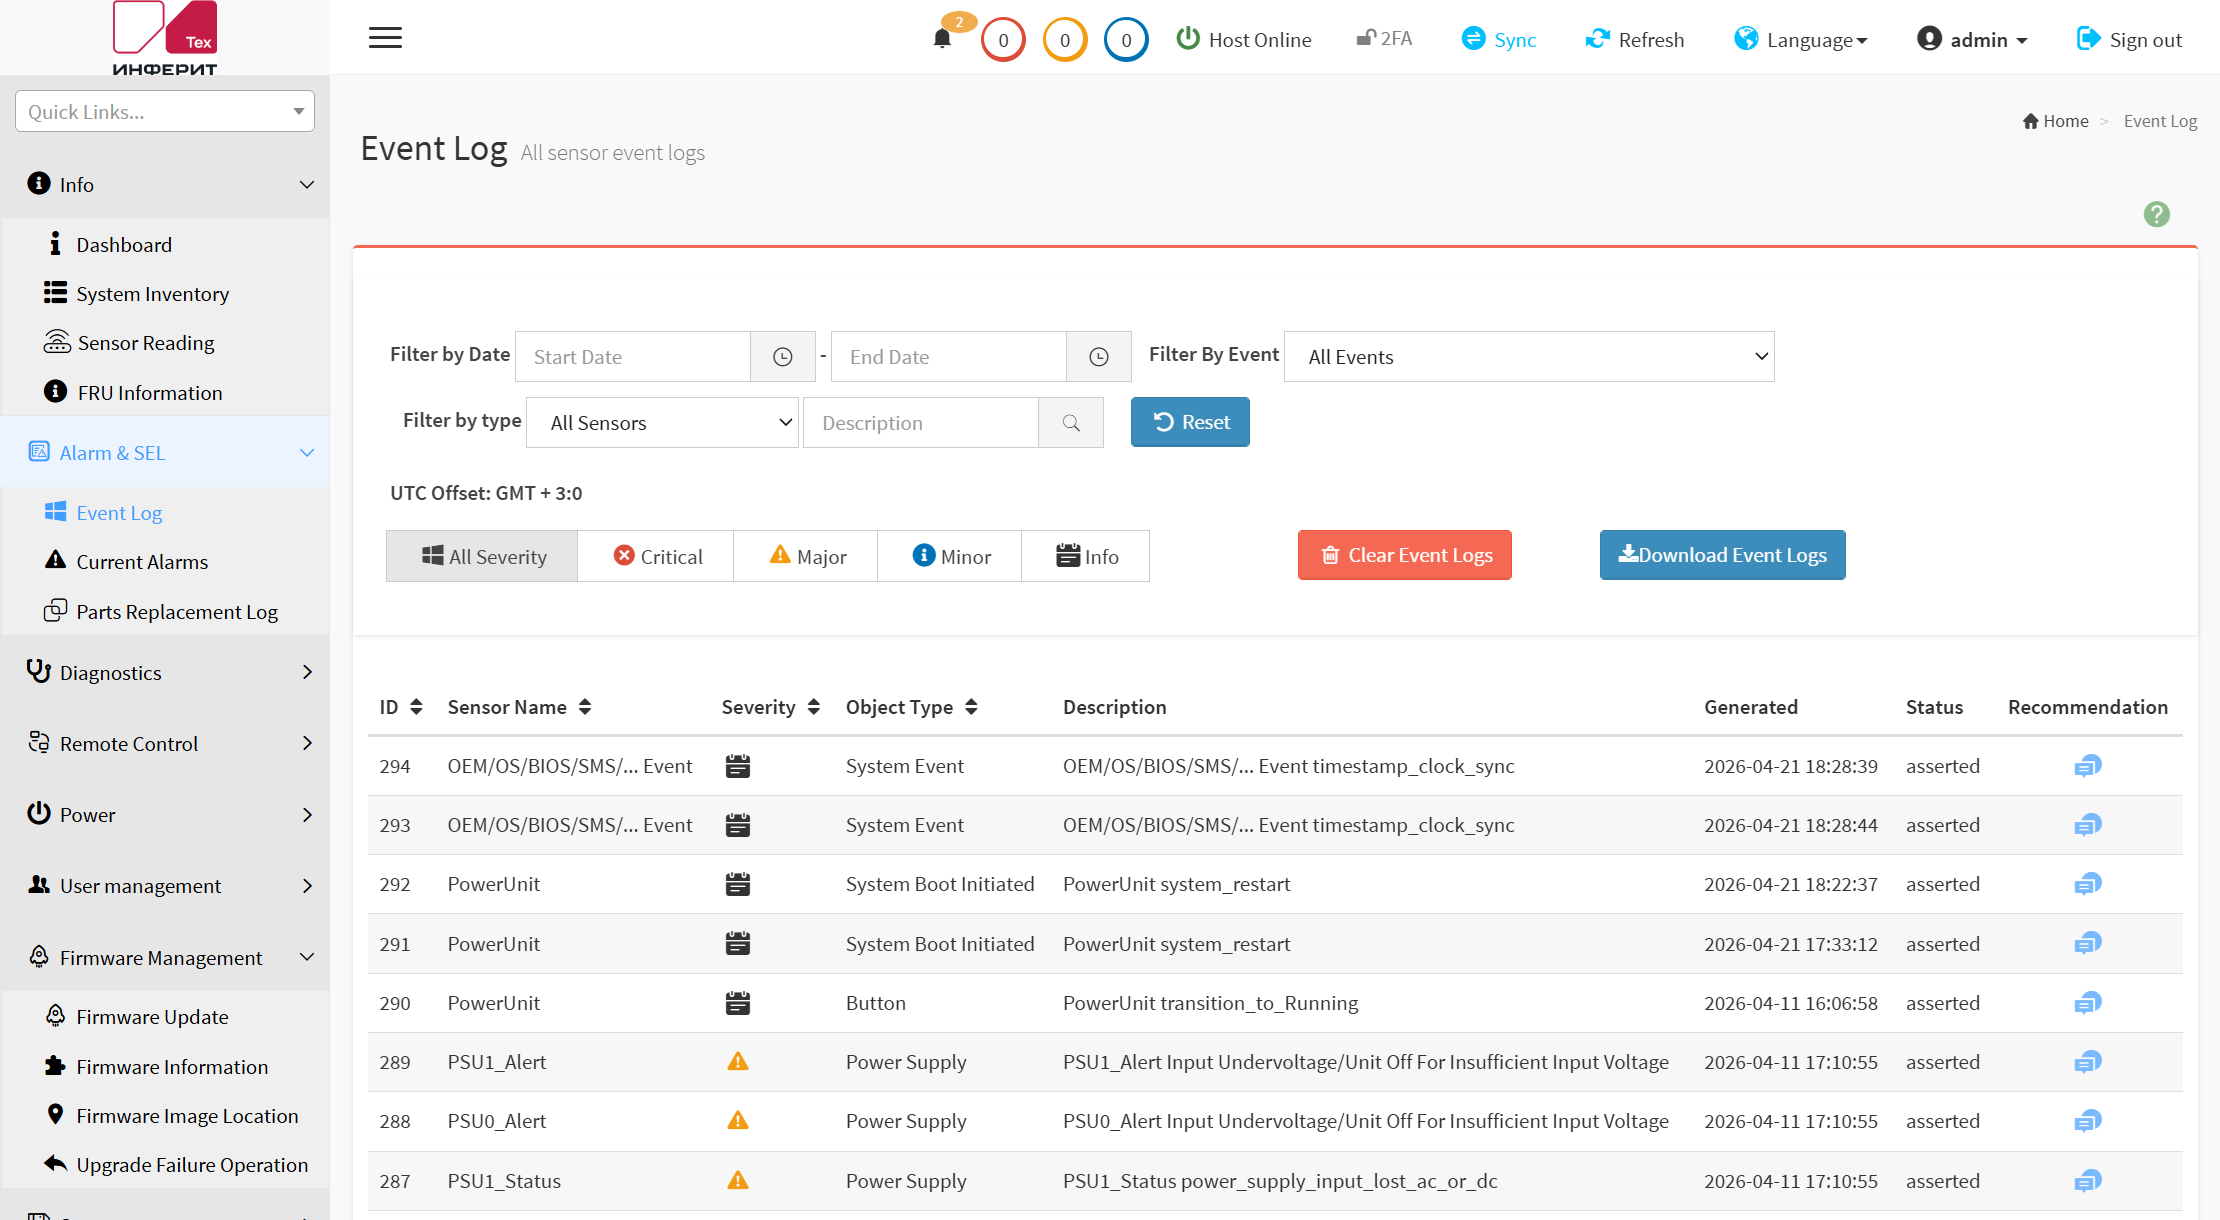Toggle the hamburger sidebar menu
Image resolution: width=2220 pixels, height=1220 pixels.
(x=385, y=38)
